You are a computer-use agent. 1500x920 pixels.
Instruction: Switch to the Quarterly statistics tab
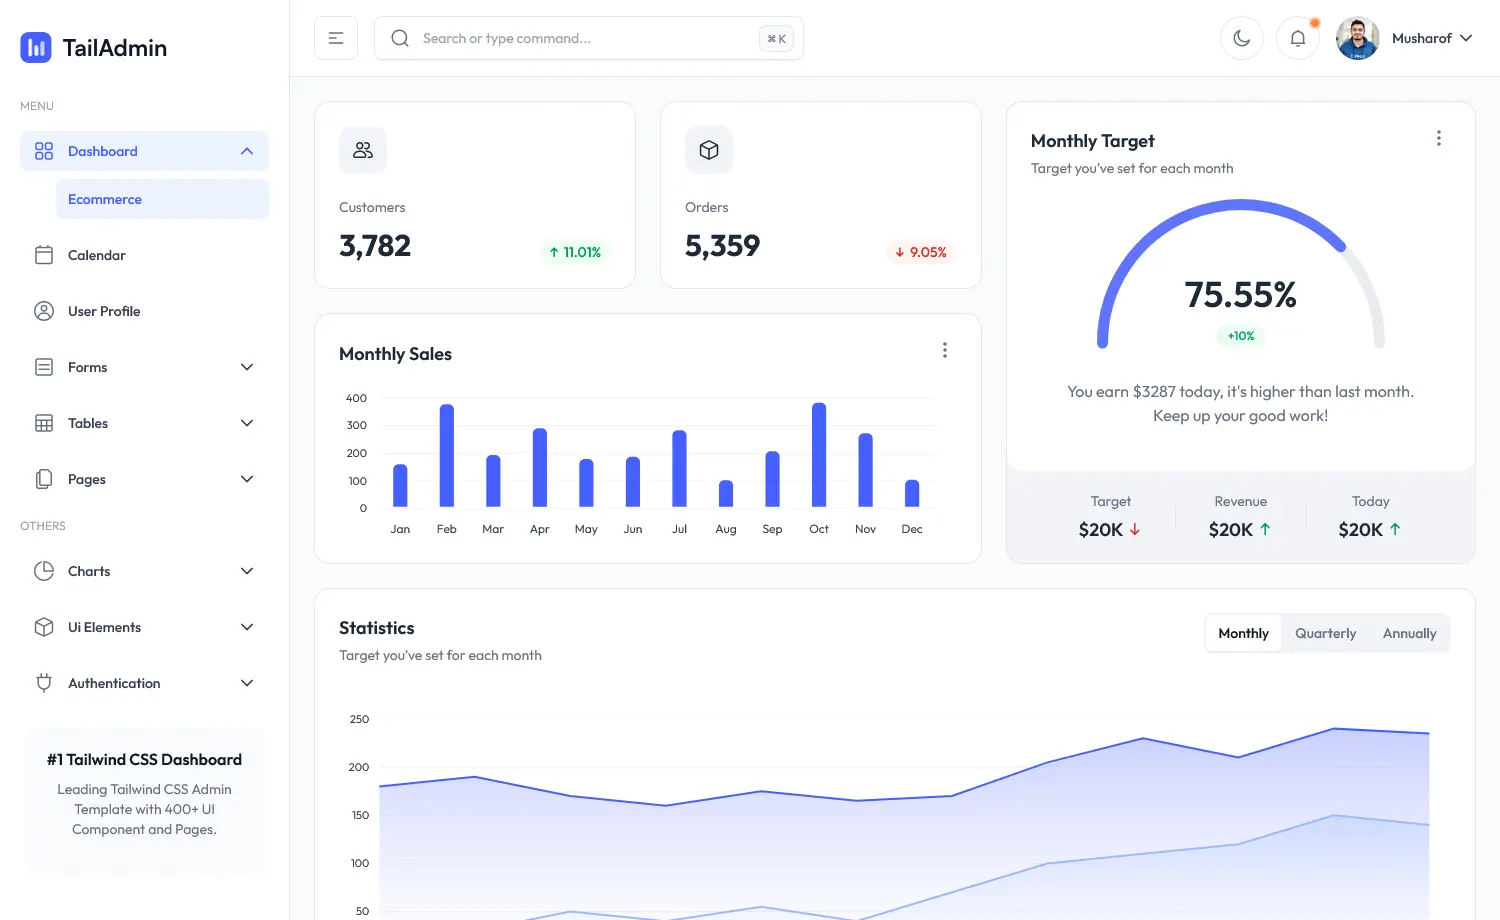tap(1325, 632)
